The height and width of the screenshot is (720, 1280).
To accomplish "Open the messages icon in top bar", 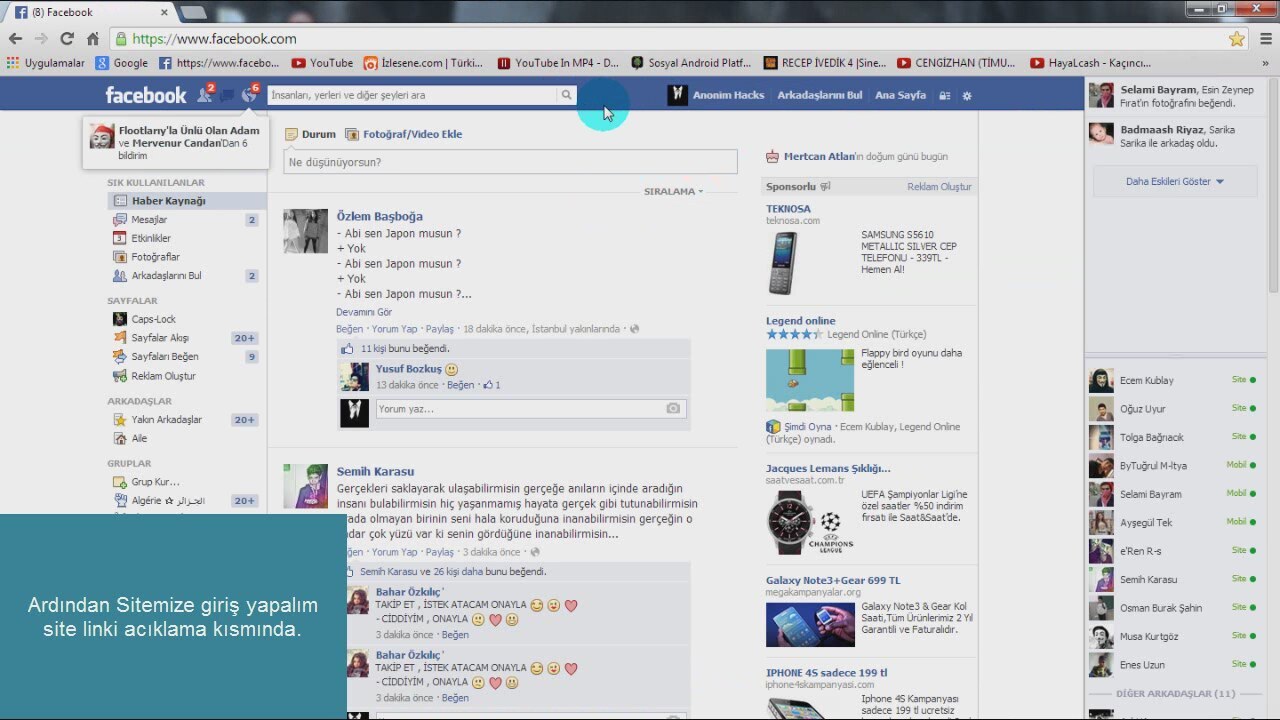I will (x=227, y=96).
